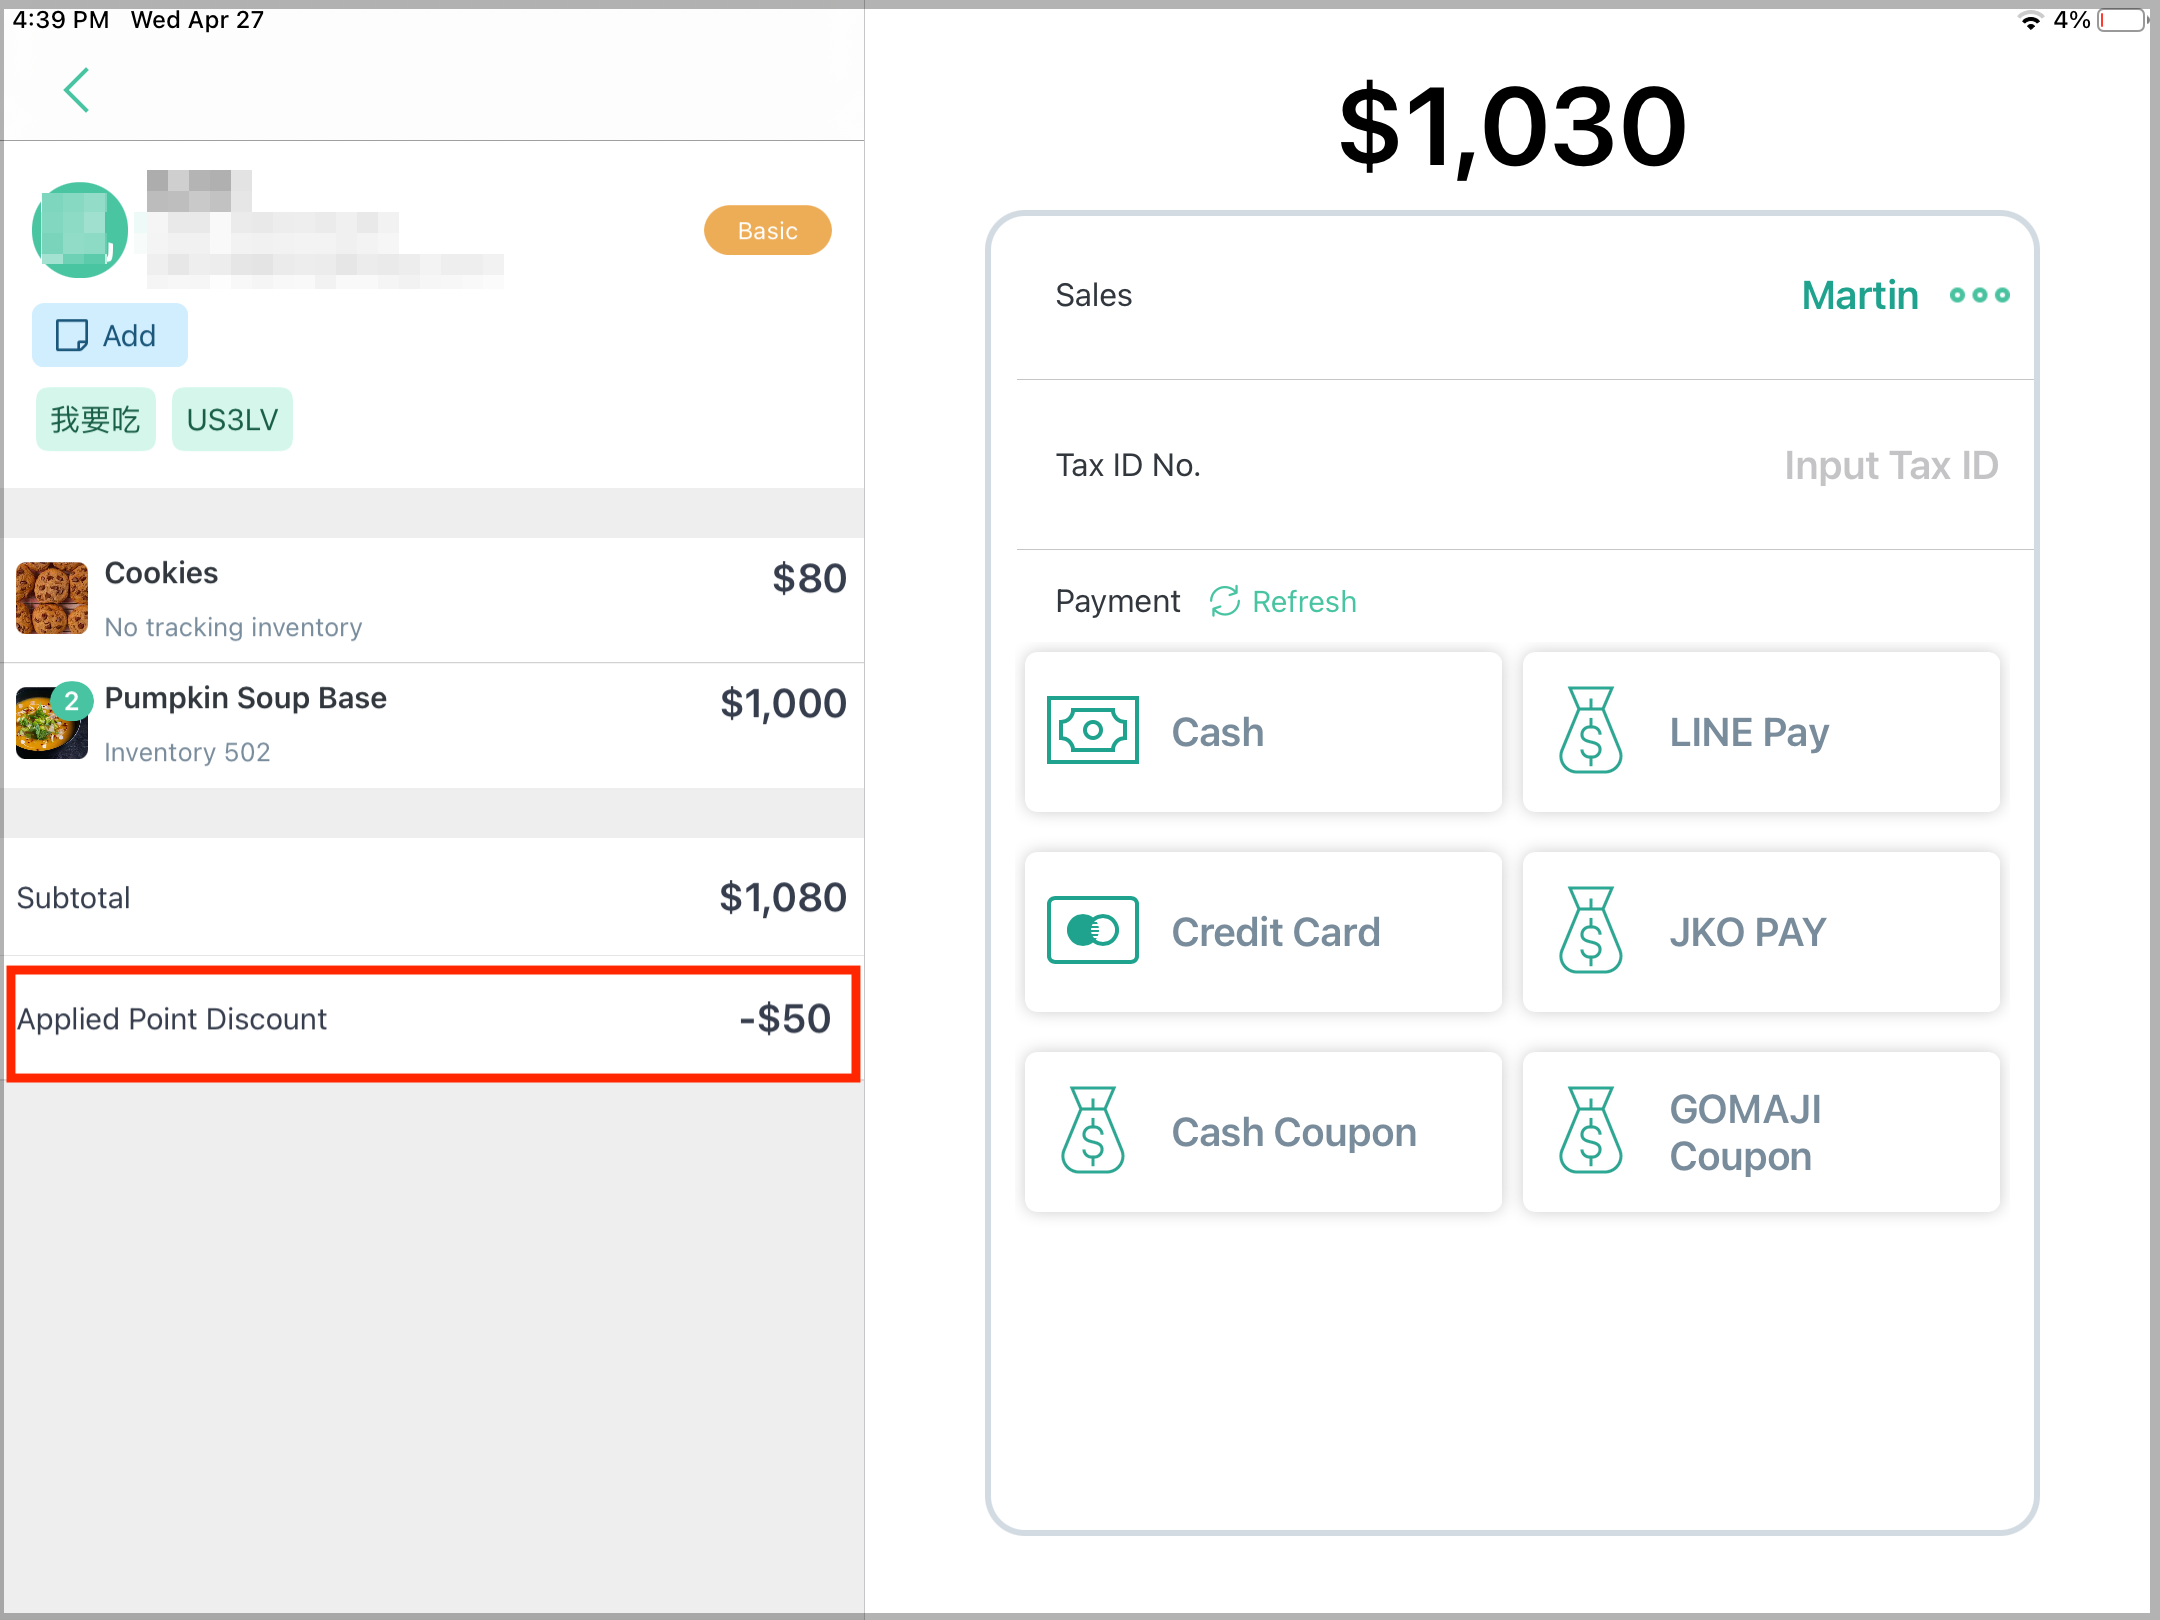Viewport: 2160px width, 1620px height.
Task: Open the three-dot options next to Martin
Action: pyautogui.click(x=1979, y=295)
